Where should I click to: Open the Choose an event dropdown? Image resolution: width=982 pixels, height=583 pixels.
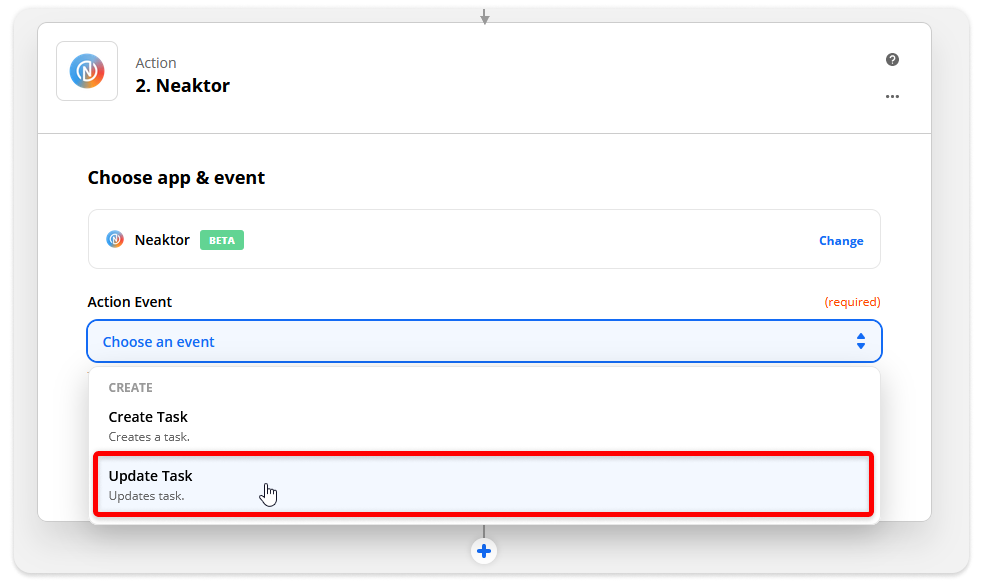pyautogui.click(x=484, y=341)
